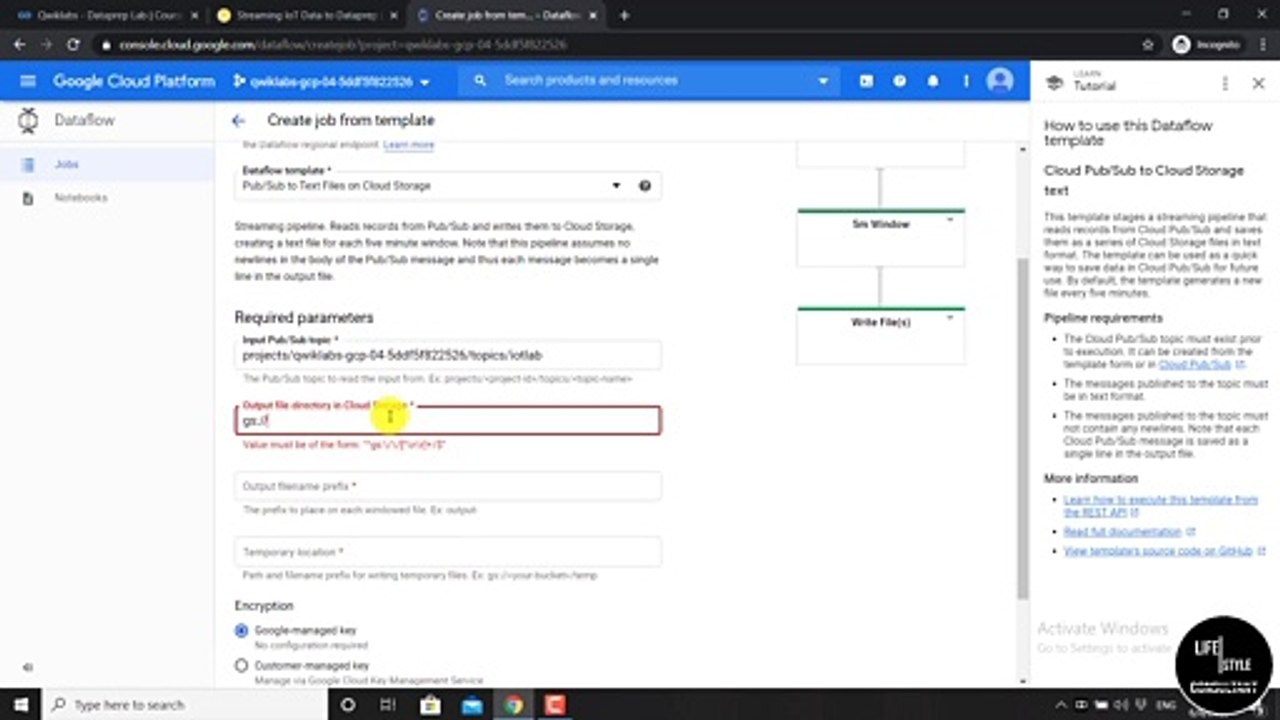Open the help question mark in header
Screen dimensions: 1280x720
[900, 81]
